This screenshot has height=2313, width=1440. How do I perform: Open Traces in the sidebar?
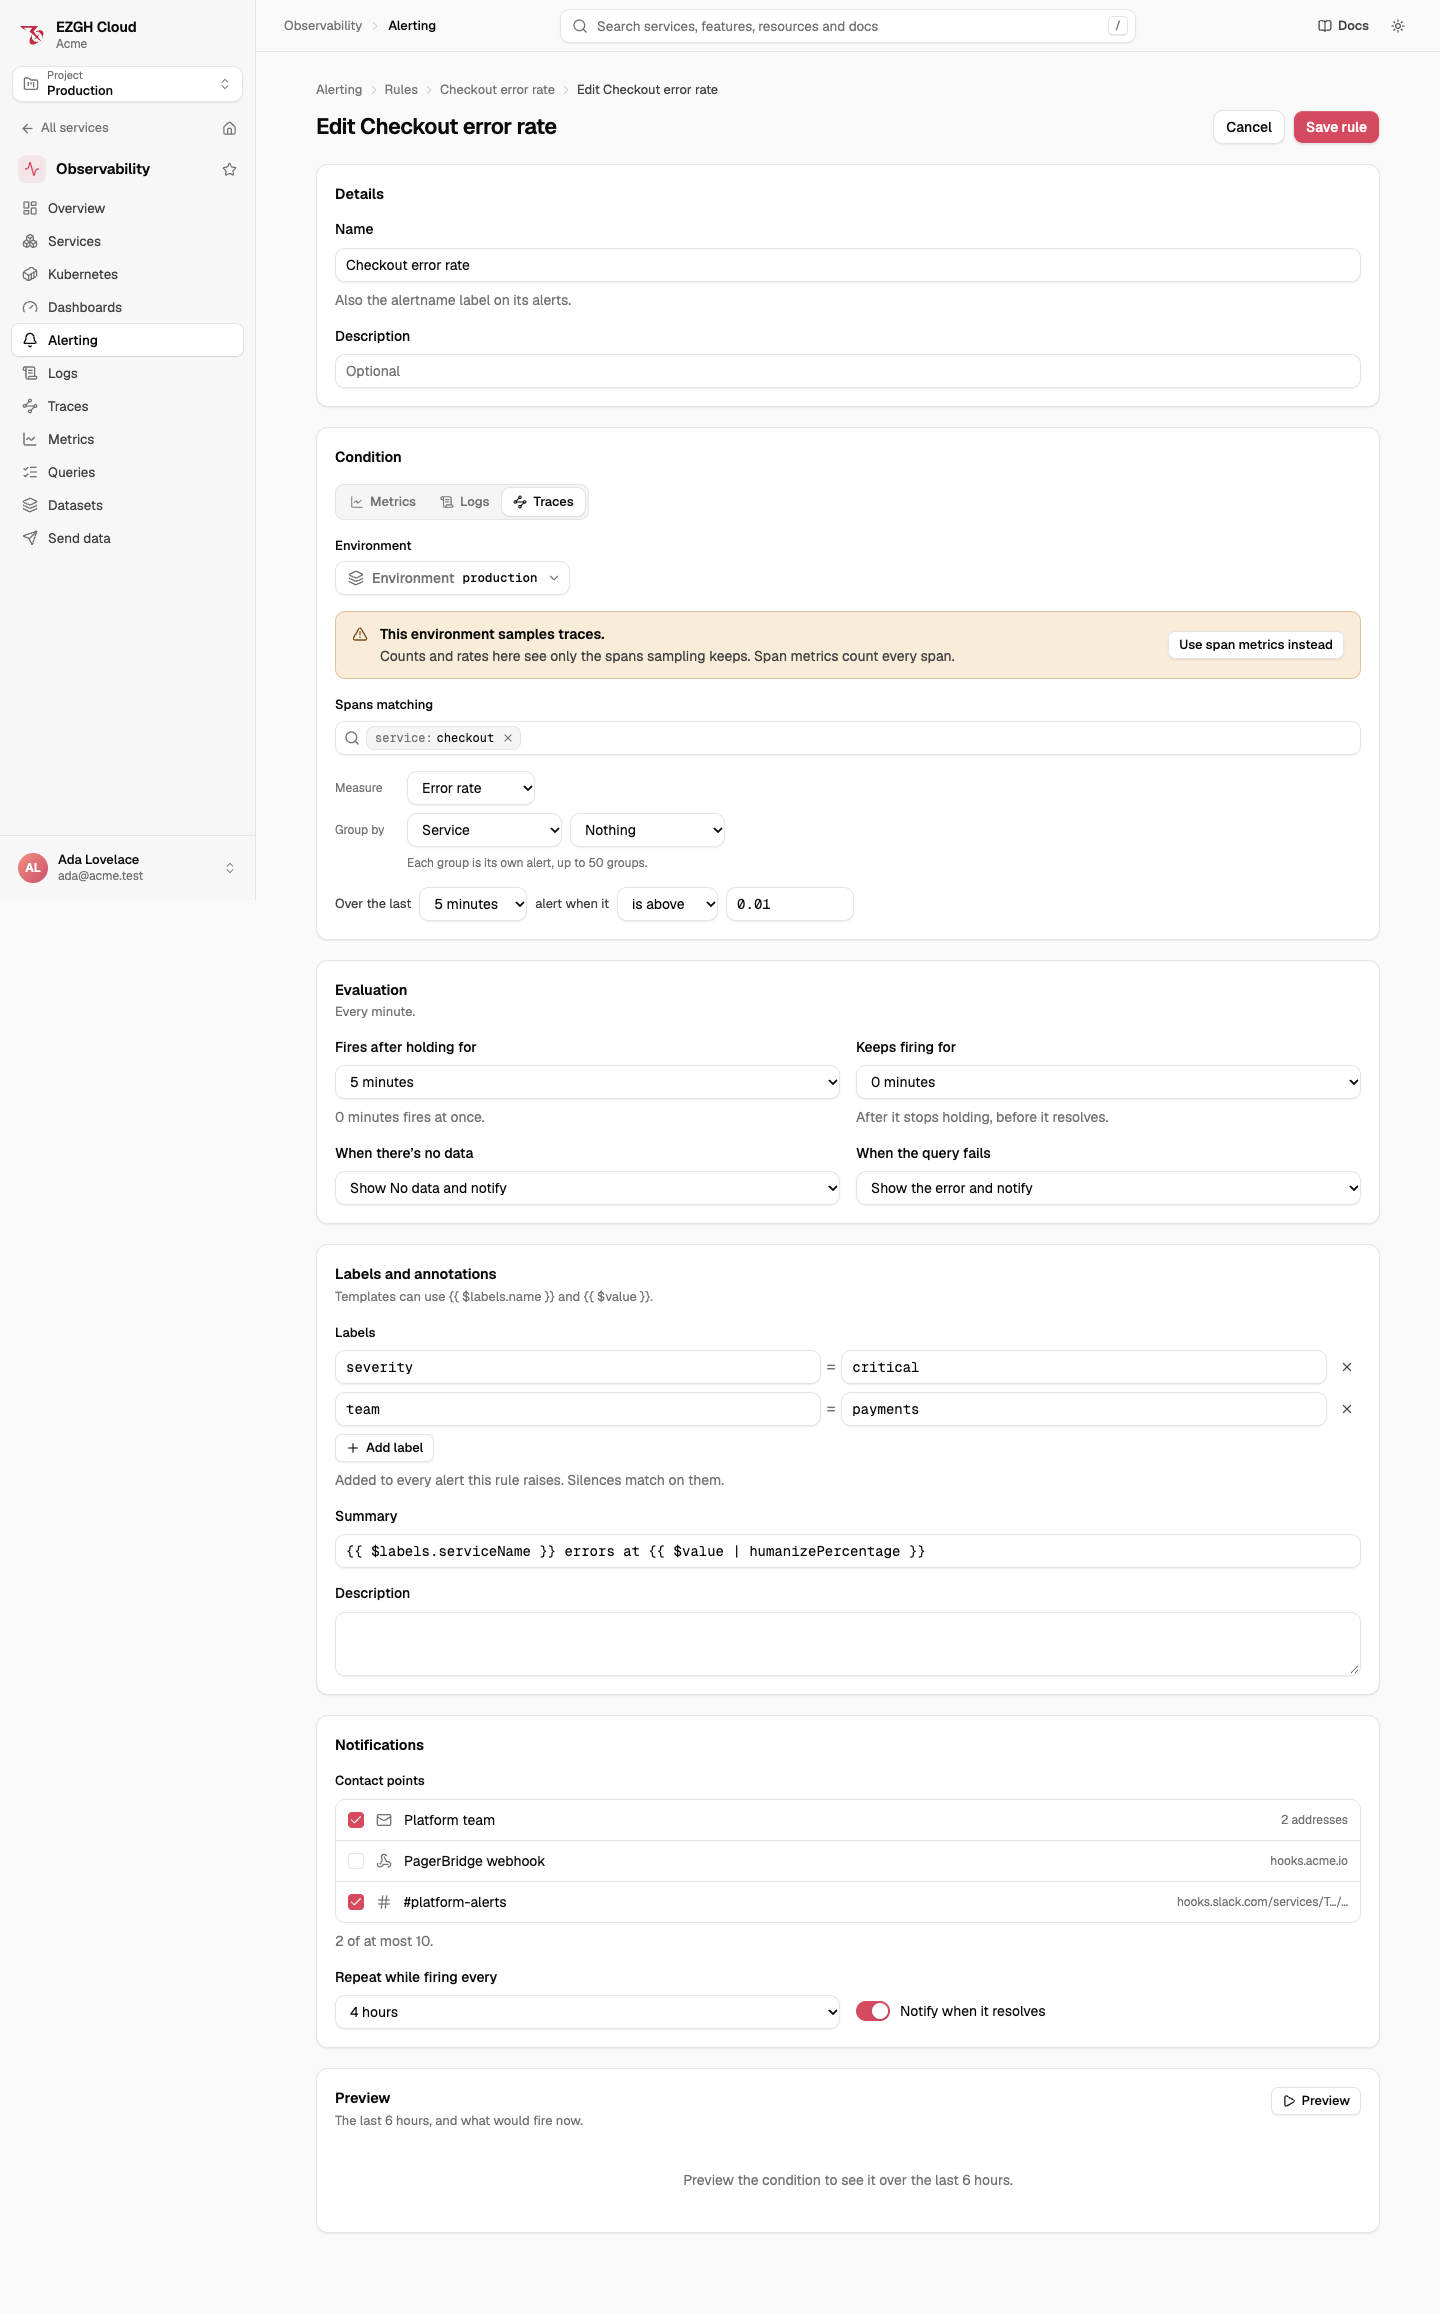(x=127, y=406)
